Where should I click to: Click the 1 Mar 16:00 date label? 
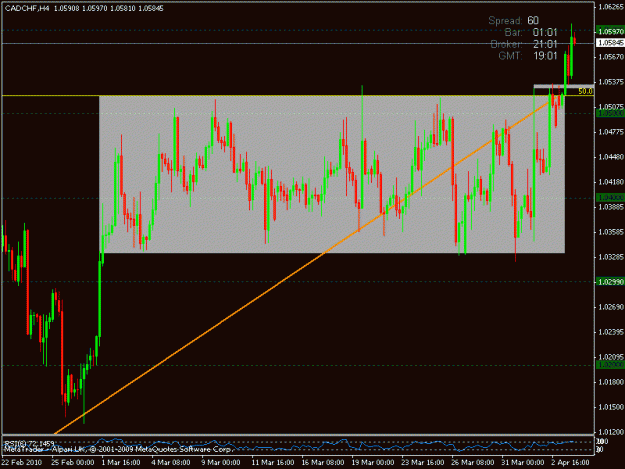(121, 462)
